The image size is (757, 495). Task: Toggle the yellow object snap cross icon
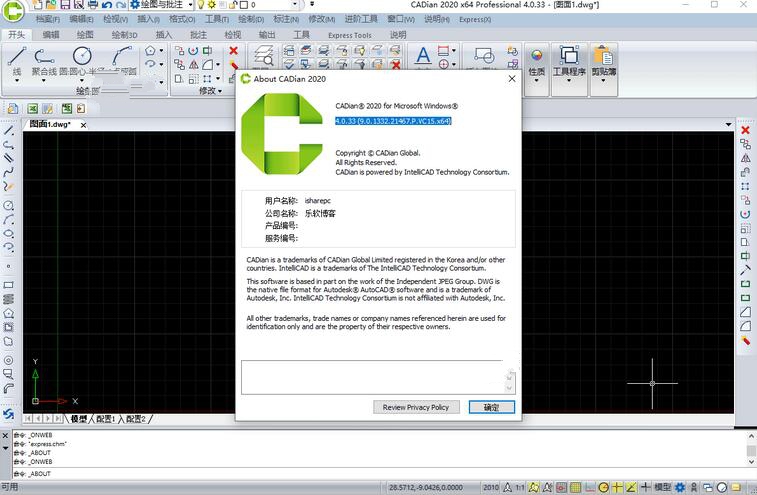(x=617, y=487)
